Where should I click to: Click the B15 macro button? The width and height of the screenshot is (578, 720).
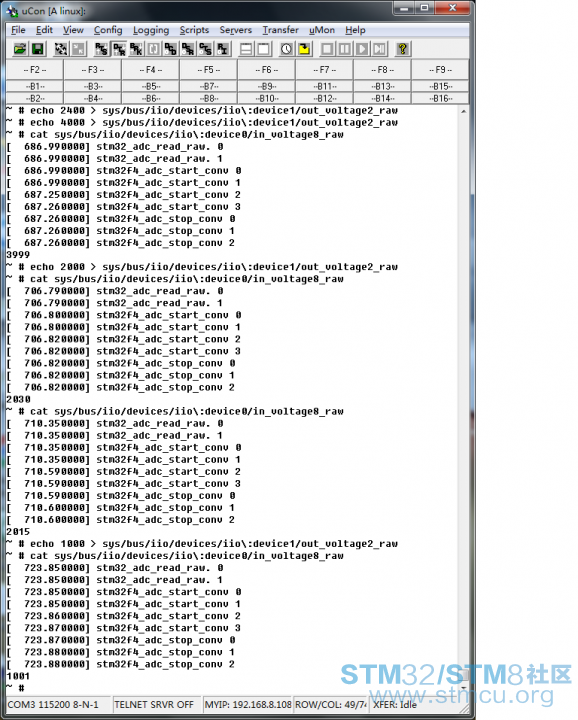click(x=440, y=86)
